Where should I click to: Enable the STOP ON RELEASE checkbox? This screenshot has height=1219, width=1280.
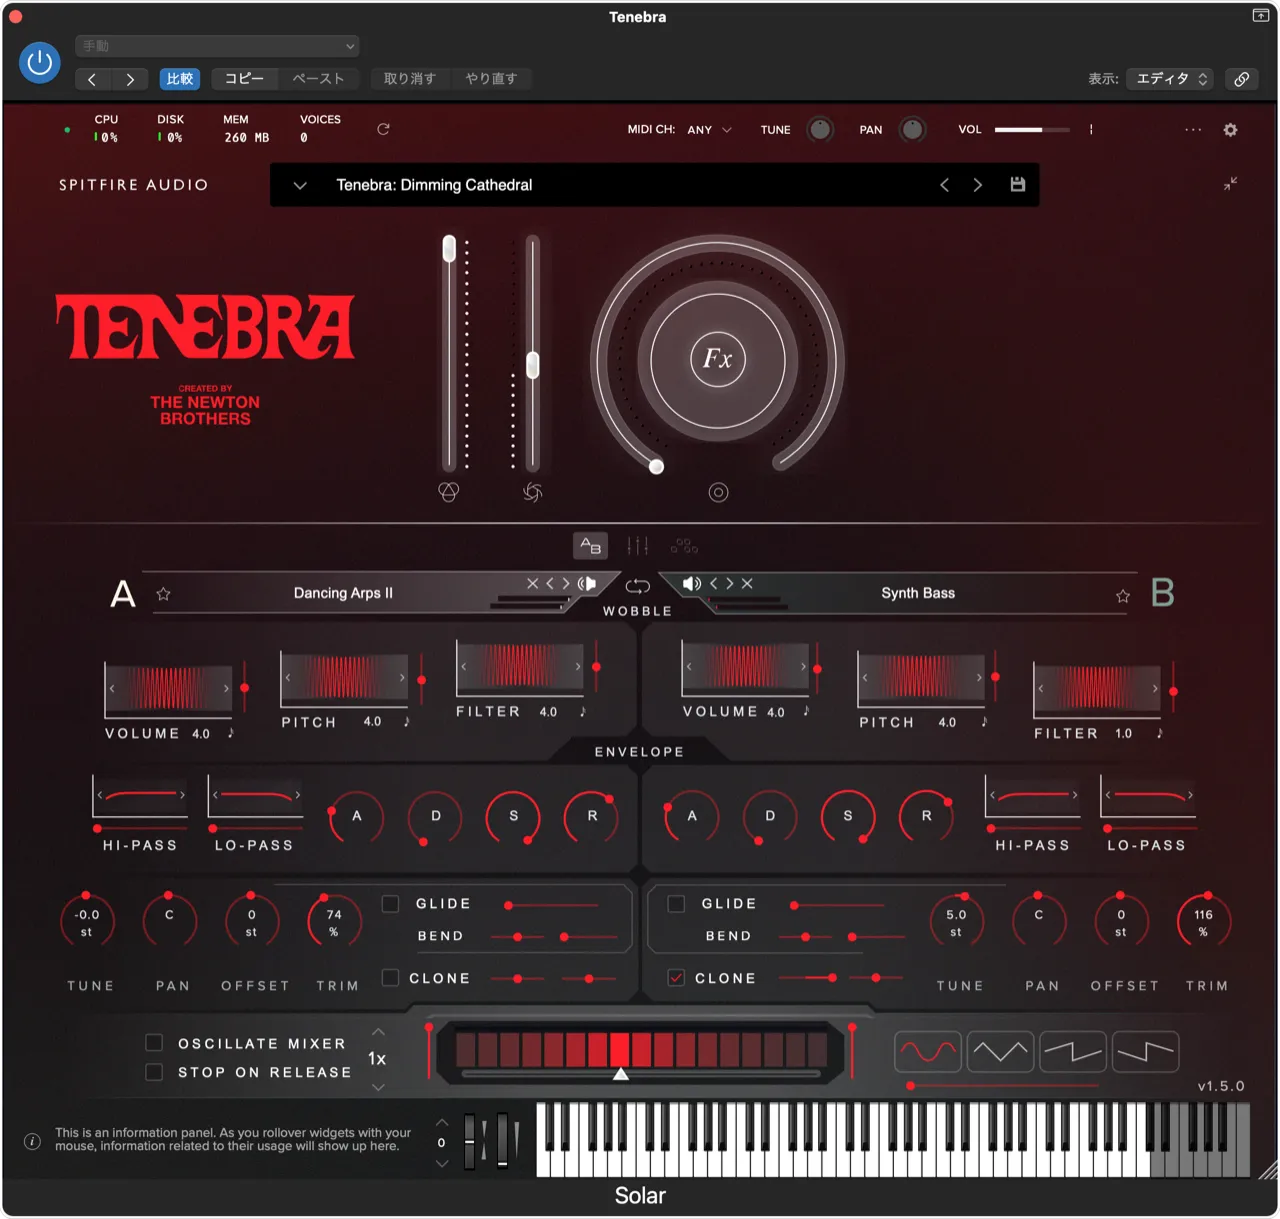154,1072
